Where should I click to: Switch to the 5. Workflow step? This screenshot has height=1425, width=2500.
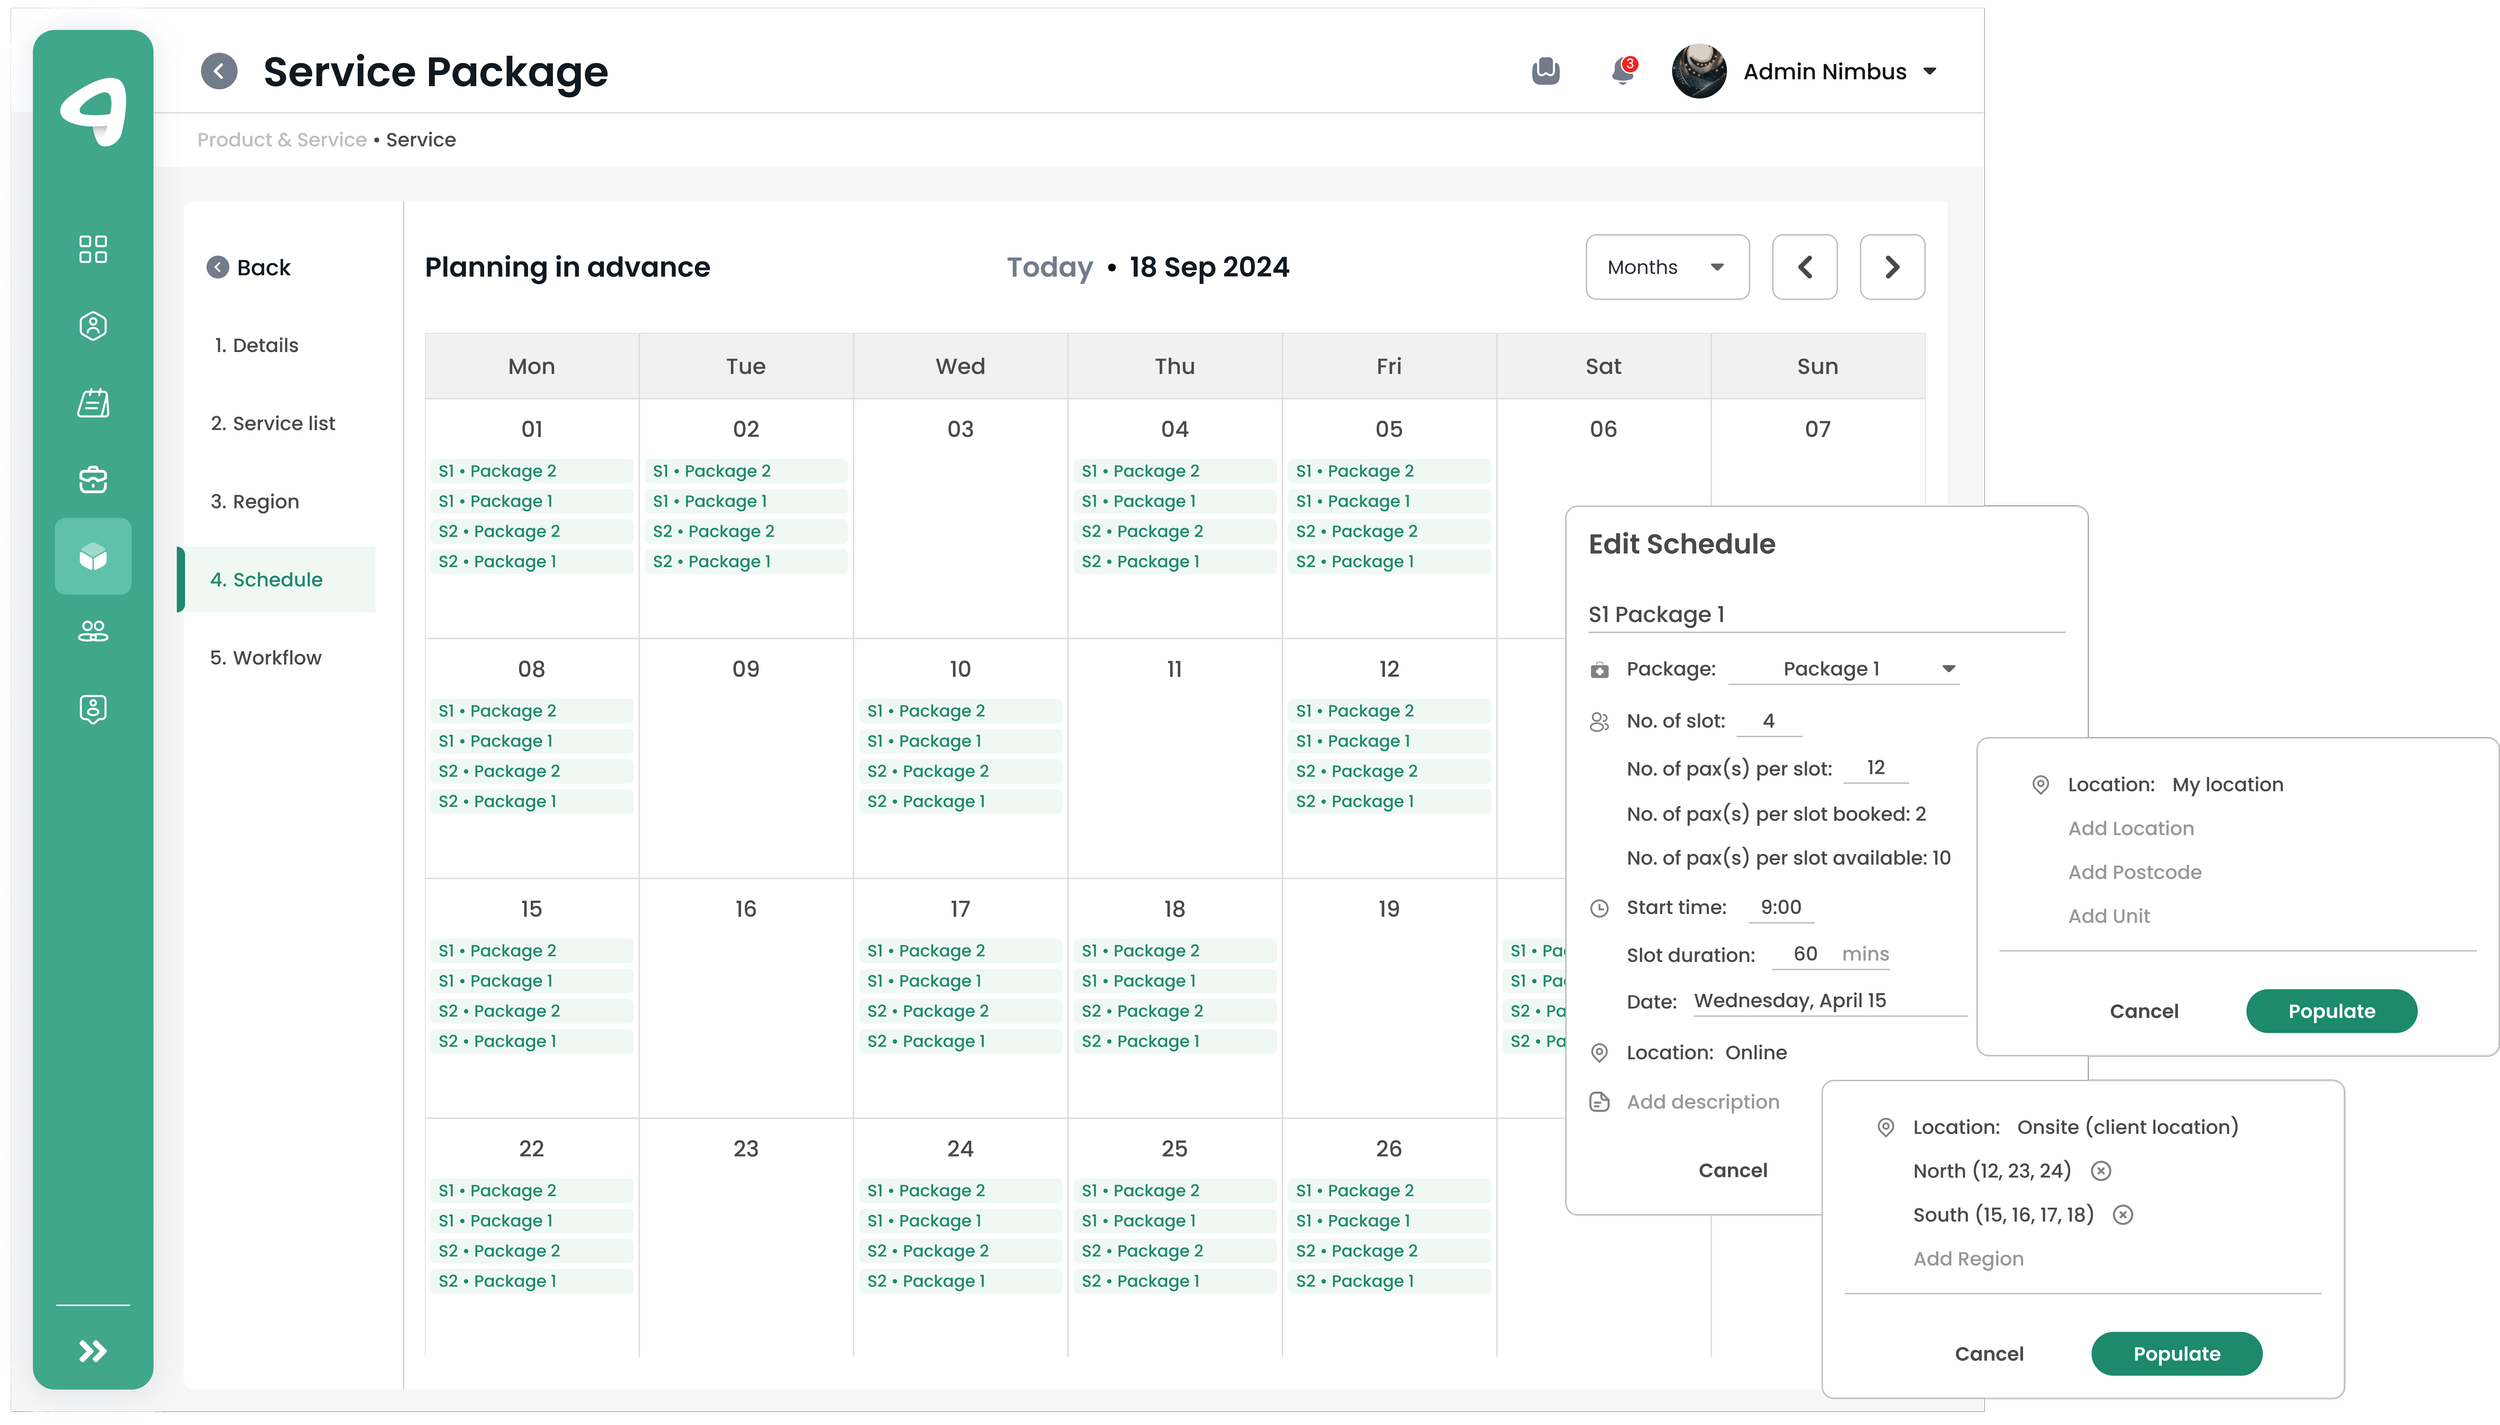266,658
